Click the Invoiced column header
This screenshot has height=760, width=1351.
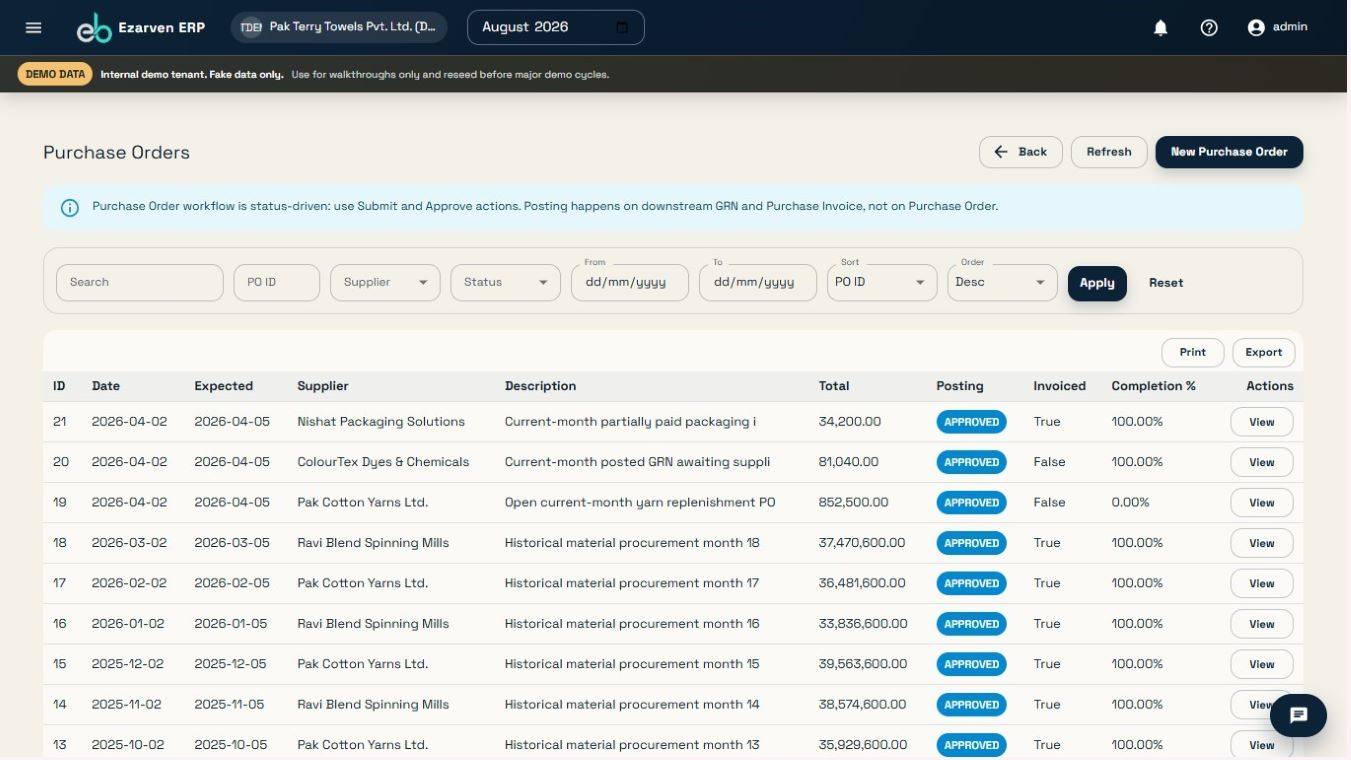[x=1060, y=386]
